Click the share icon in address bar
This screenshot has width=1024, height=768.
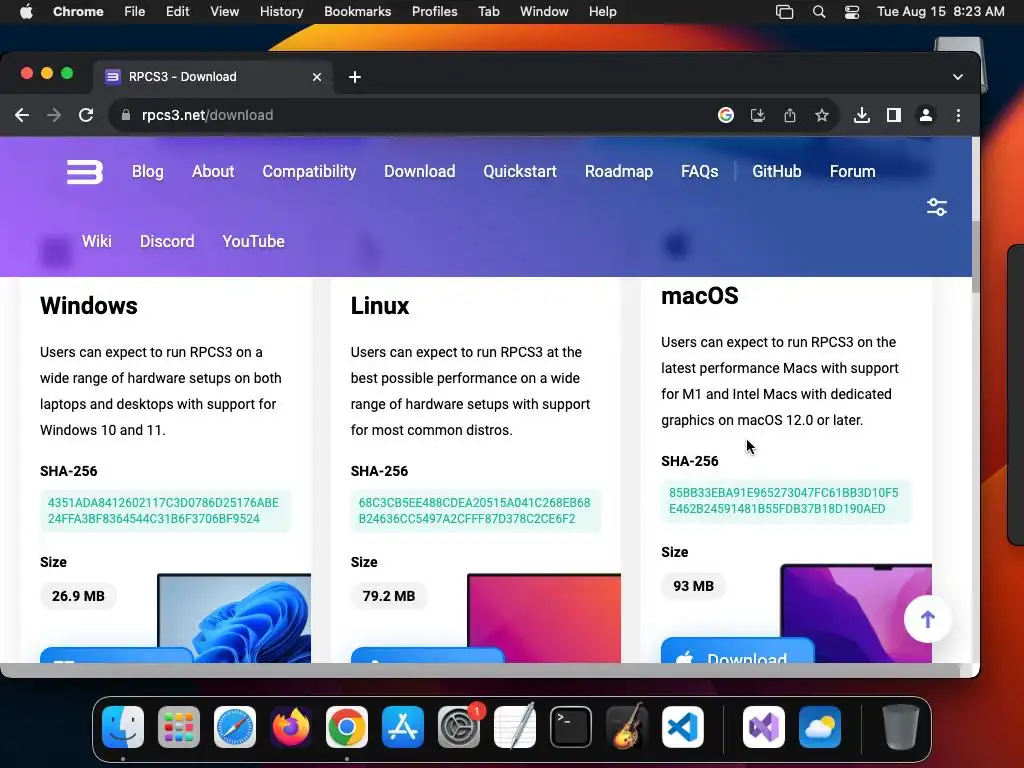(x=790, y=116)
